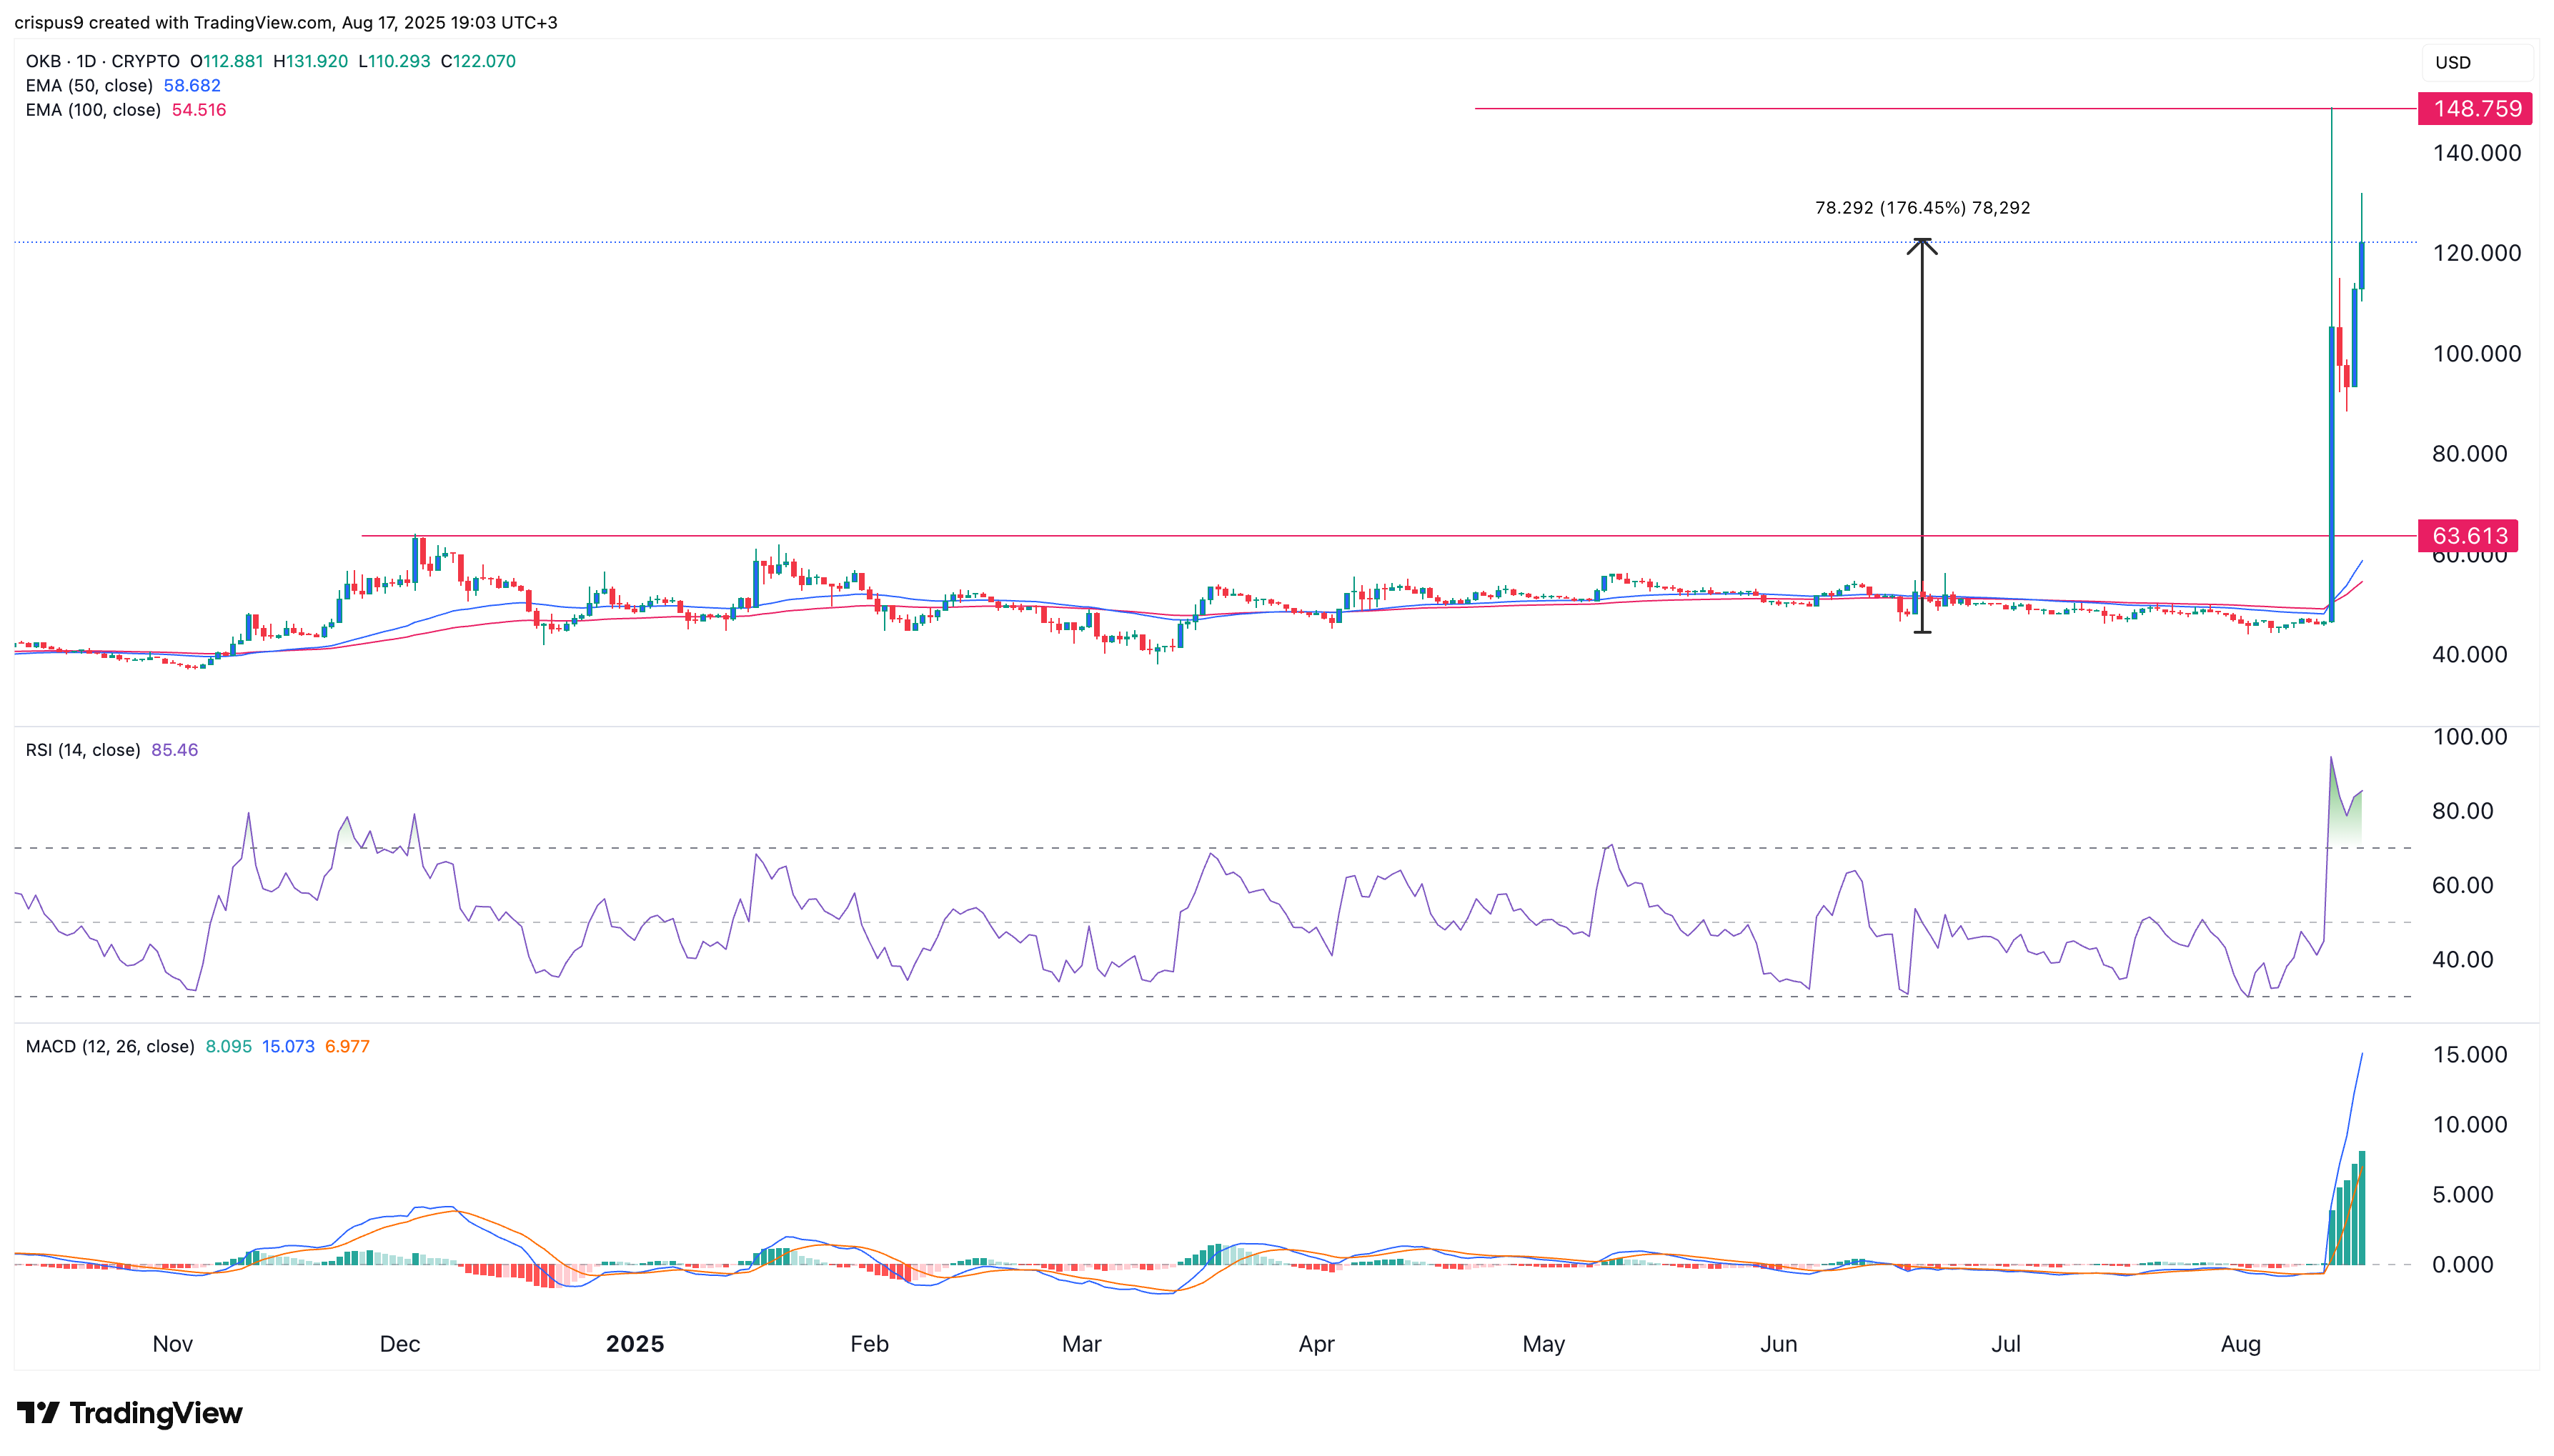2554x1456 pixels.
Task: Click the RSI 60.00 axis label
Action: [2462, 885]
